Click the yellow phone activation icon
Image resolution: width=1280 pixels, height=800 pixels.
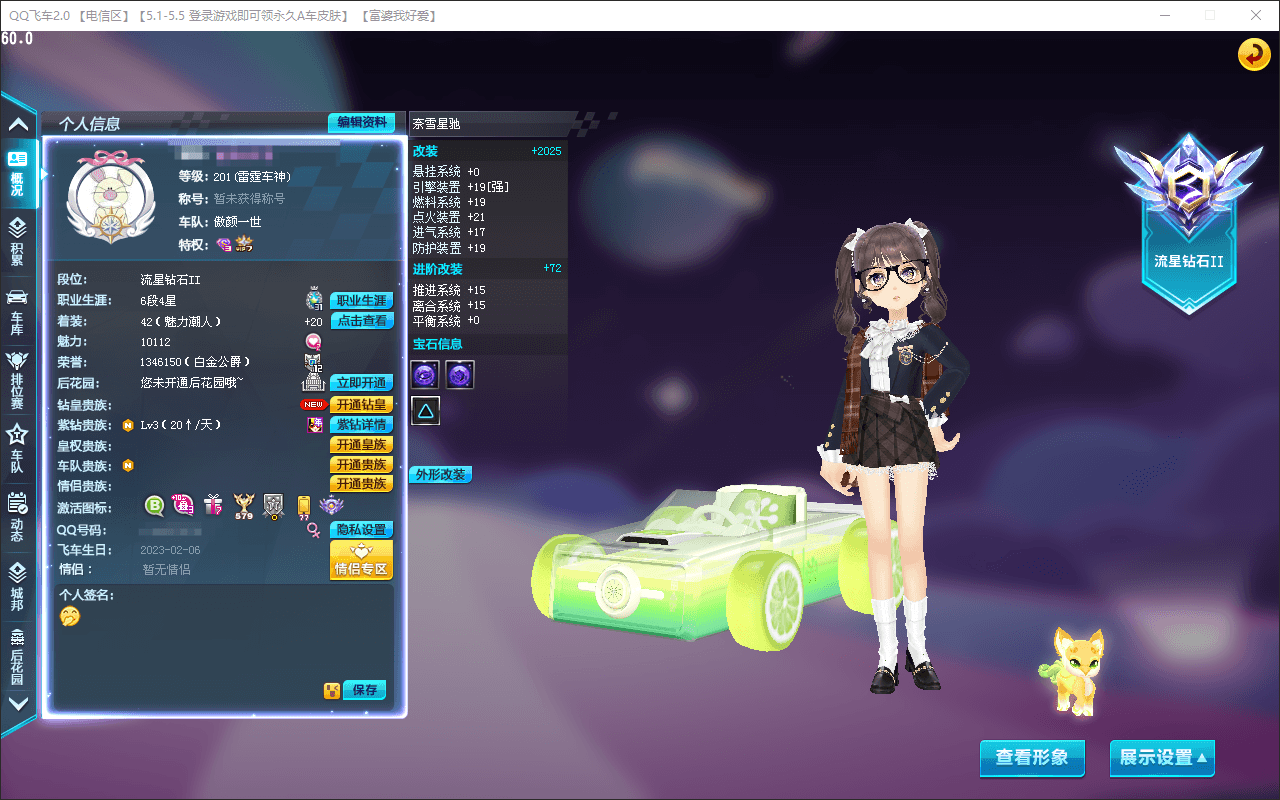(x=303, y=507)
